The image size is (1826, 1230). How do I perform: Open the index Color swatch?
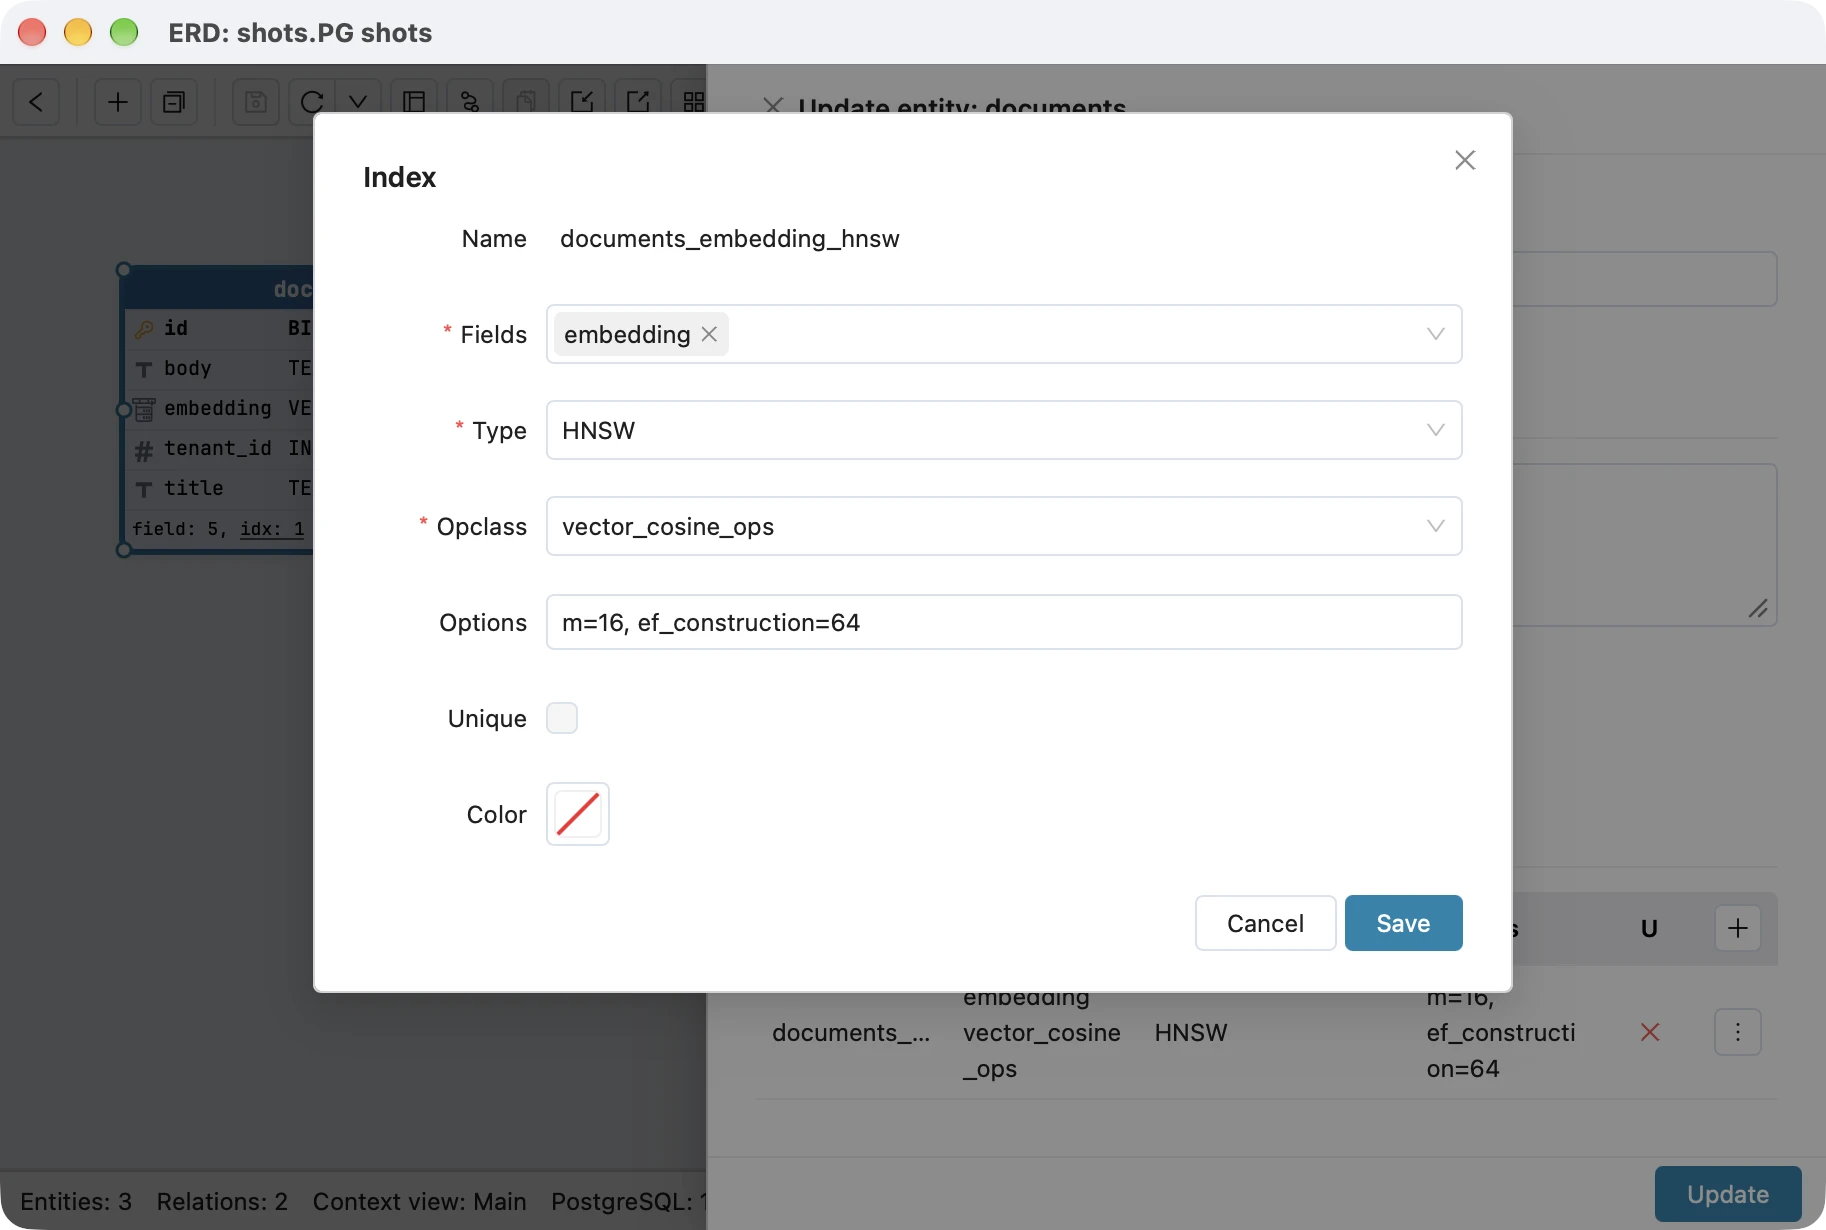pos(578,814)
